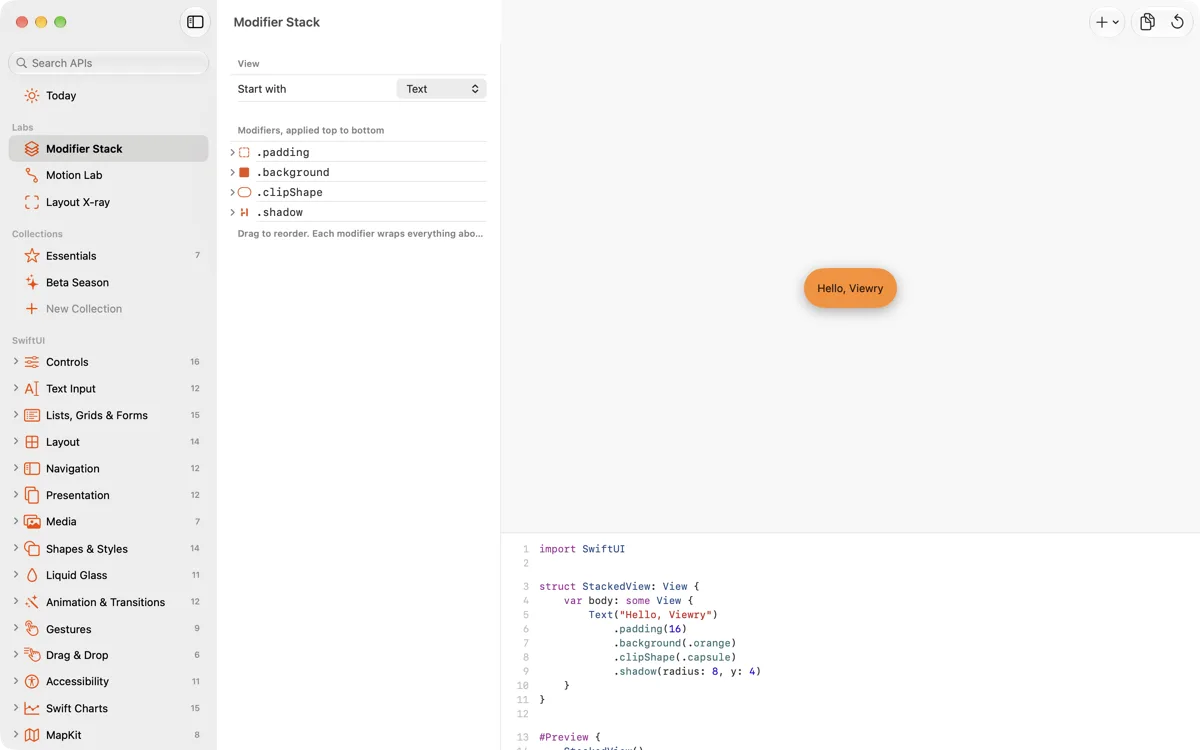Expand the Text Input category chevron
Image resolution: width=1200 pixels, height=750 pixels.
[16, 388]
